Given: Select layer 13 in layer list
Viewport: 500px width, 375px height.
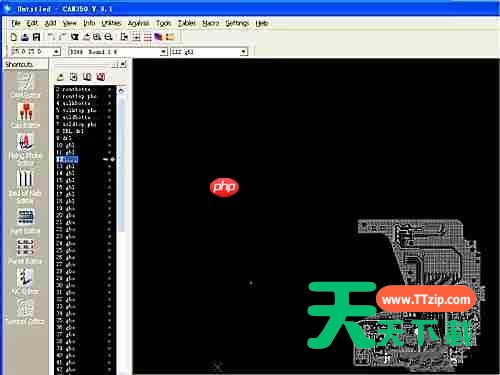Looking at the screenshot, I should 85,166.
